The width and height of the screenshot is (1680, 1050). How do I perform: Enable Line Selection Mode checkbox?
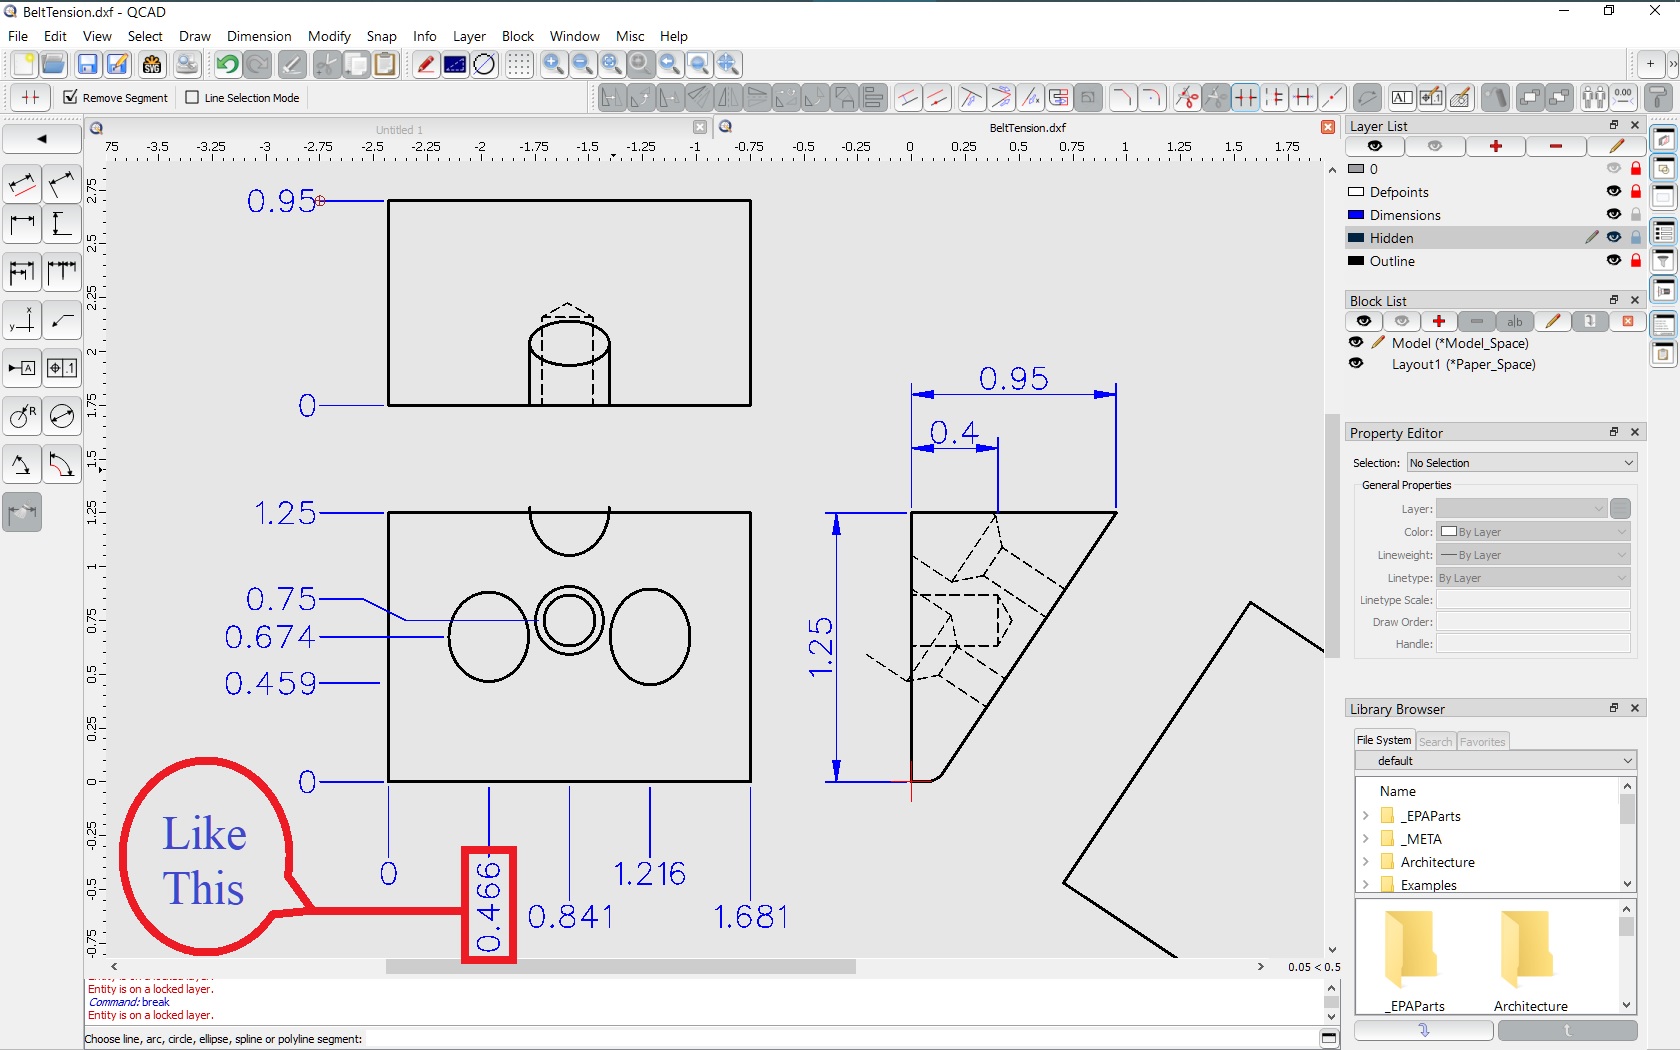pyautogui.click(x=192, y=97)
